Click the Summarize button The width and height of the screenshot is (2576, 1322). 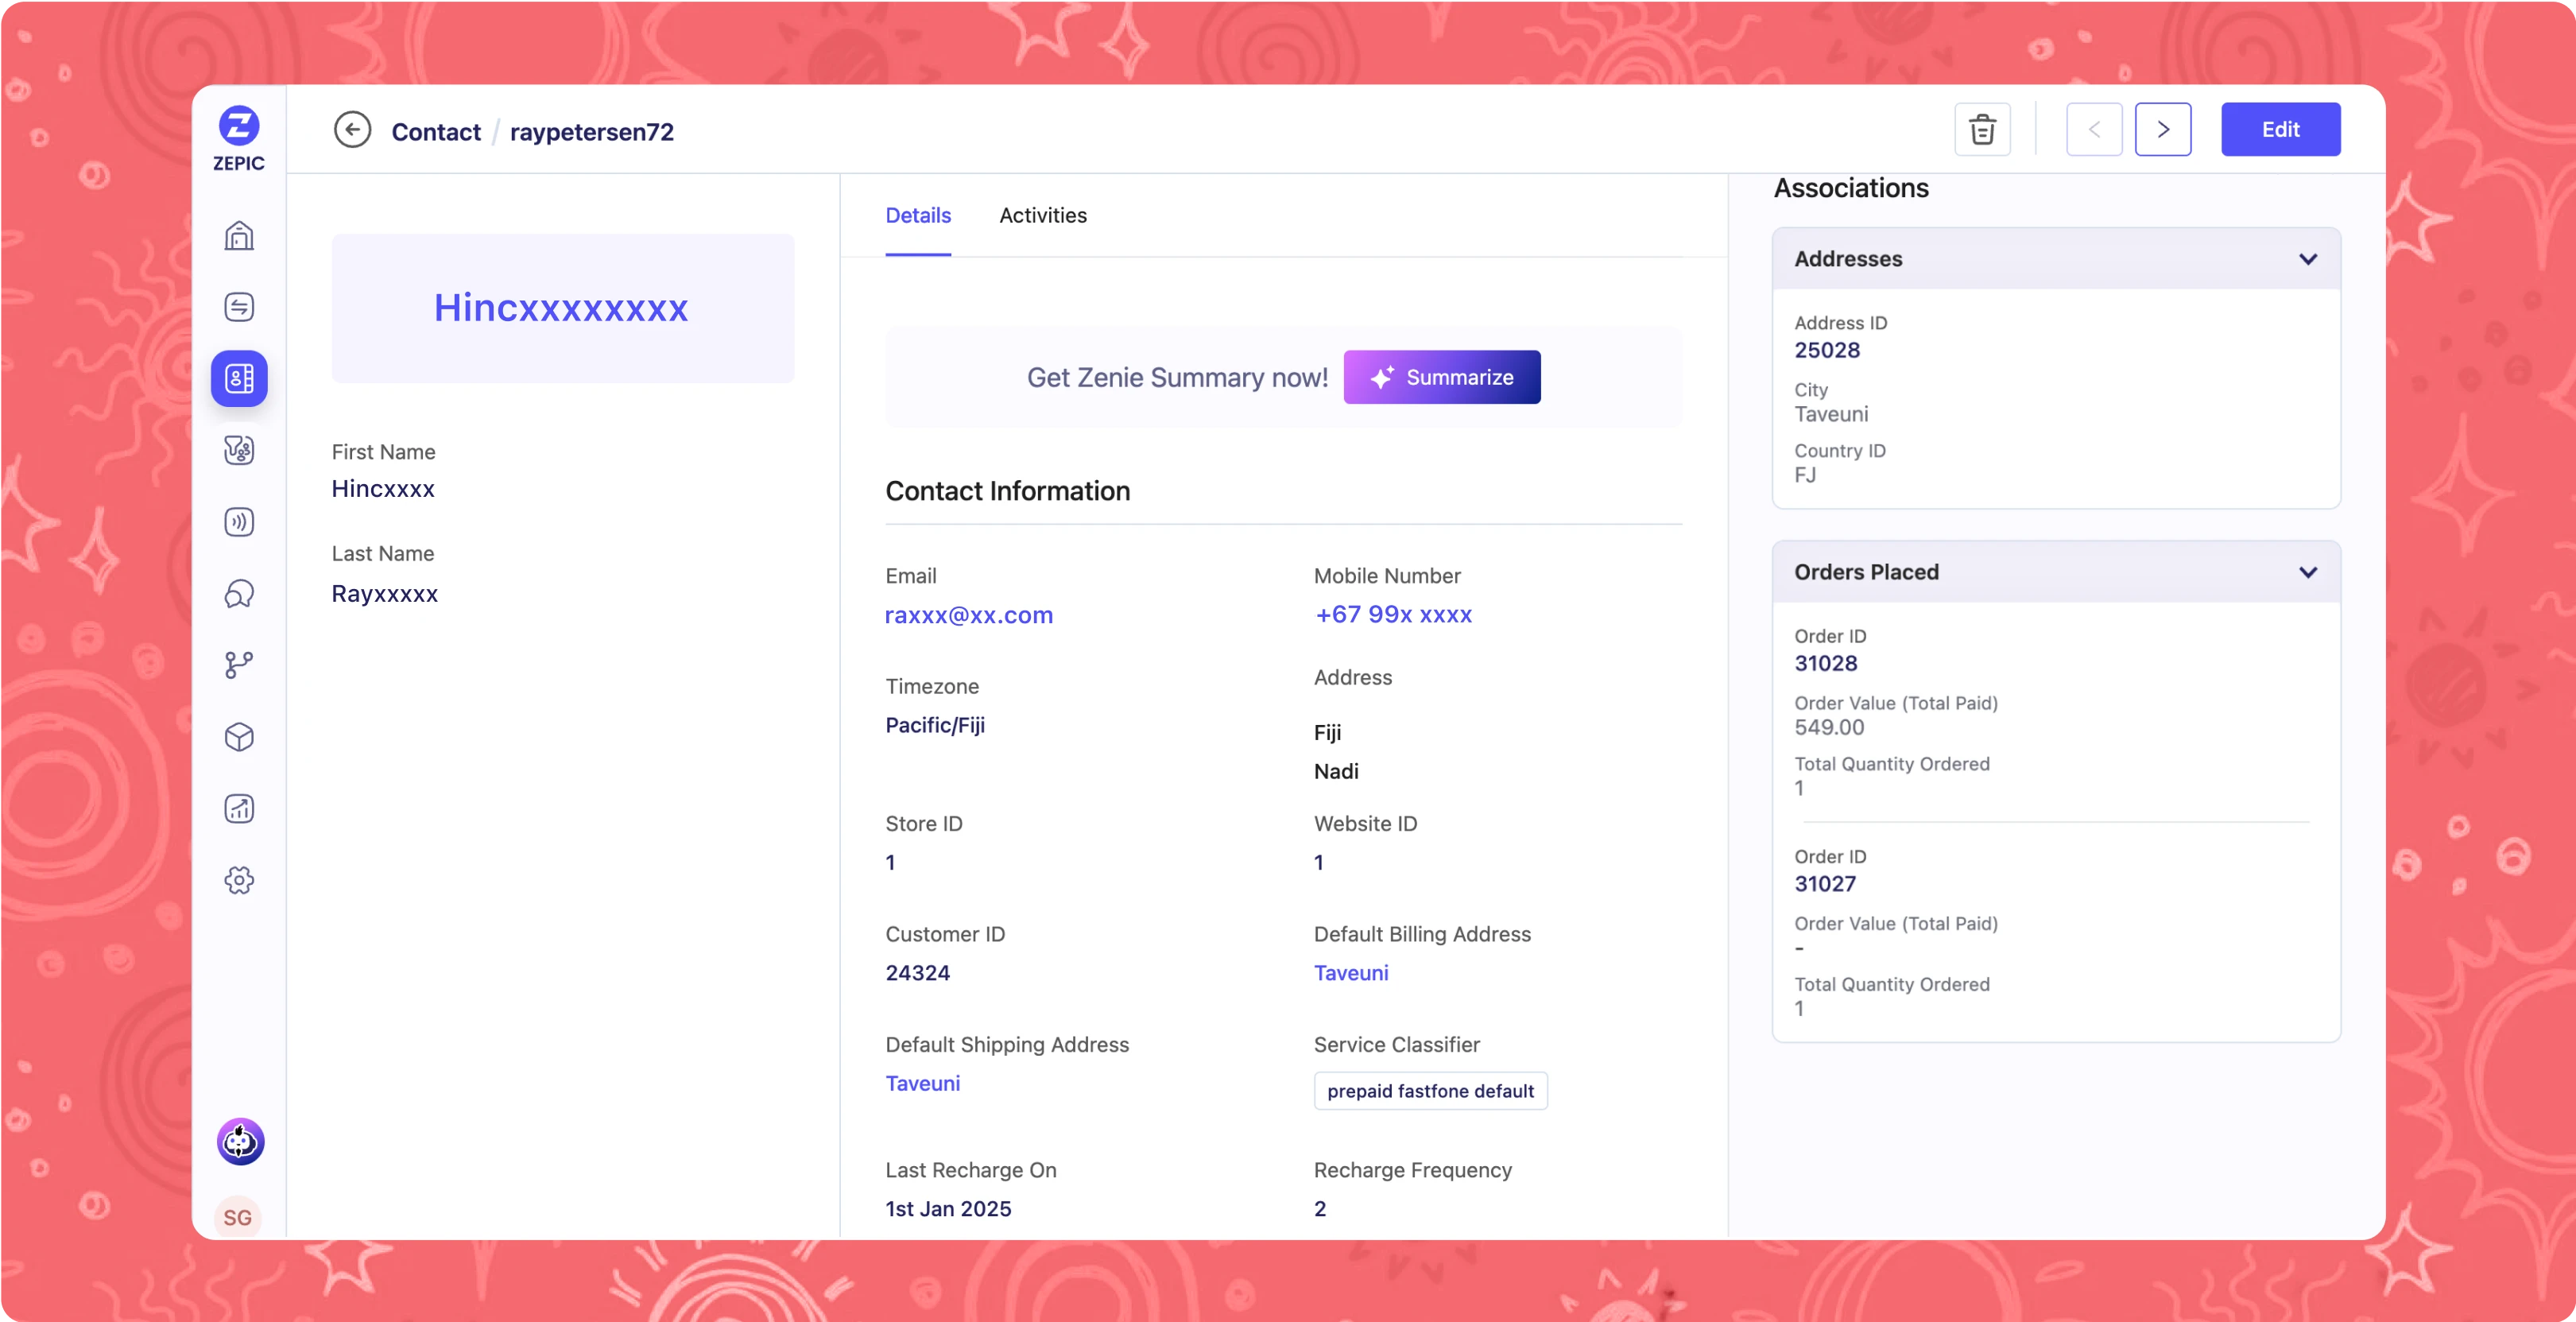(x=1441, y=377)
